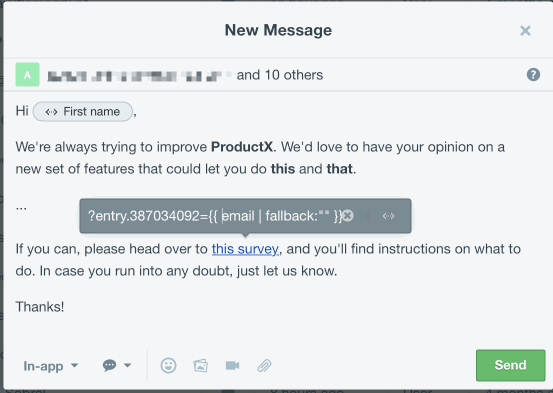This screenshot has height=393, width=553.
Task: Select the First name attribute chip
Action: [x=83, y=112]
